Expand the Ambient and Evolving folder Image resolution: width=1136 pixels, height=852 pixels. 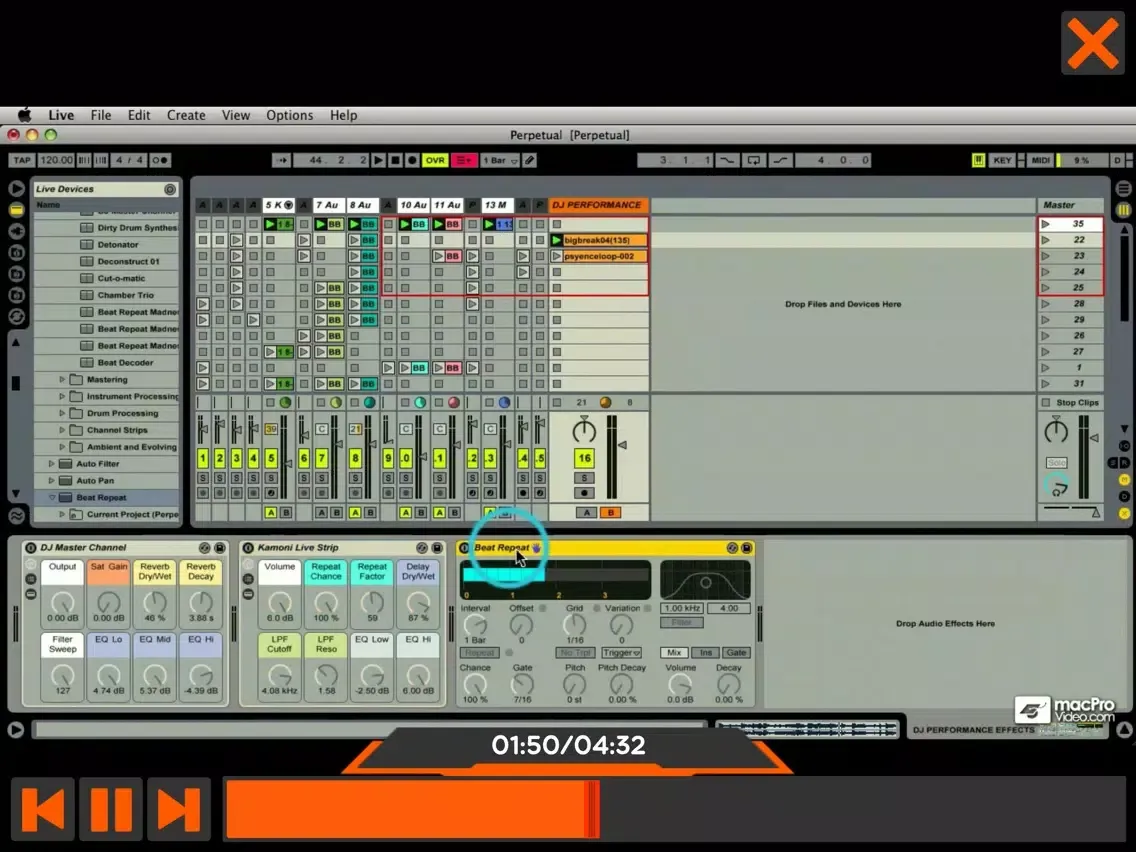(x=62, y=447)
